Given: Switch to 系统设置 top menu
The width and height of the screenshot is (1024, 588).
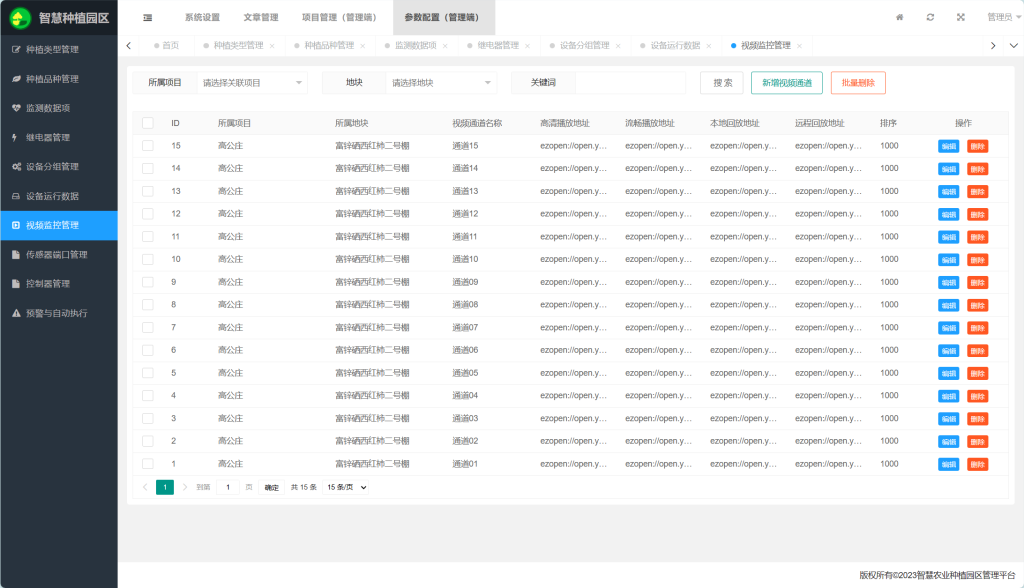Looking at the screenshot, I should (202, 17).
